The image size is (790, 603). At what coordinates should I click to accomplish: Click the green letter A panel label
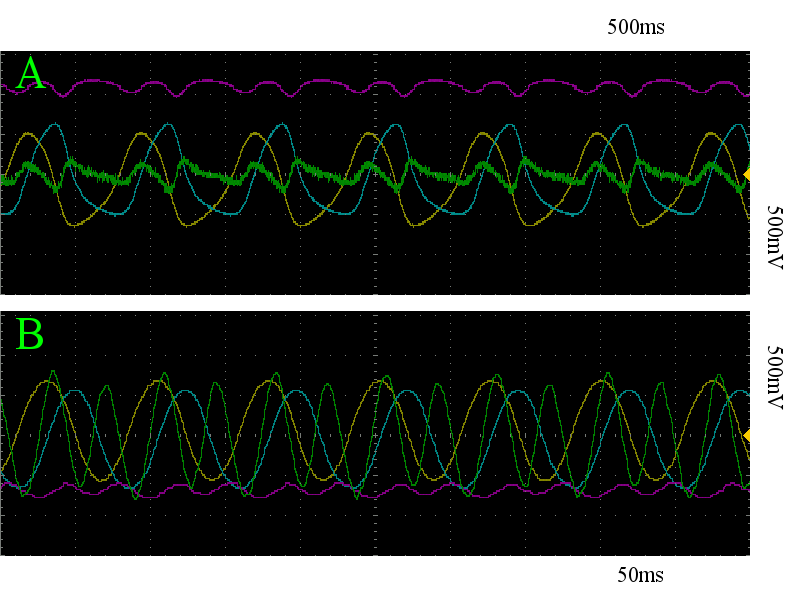pos(31,74)
